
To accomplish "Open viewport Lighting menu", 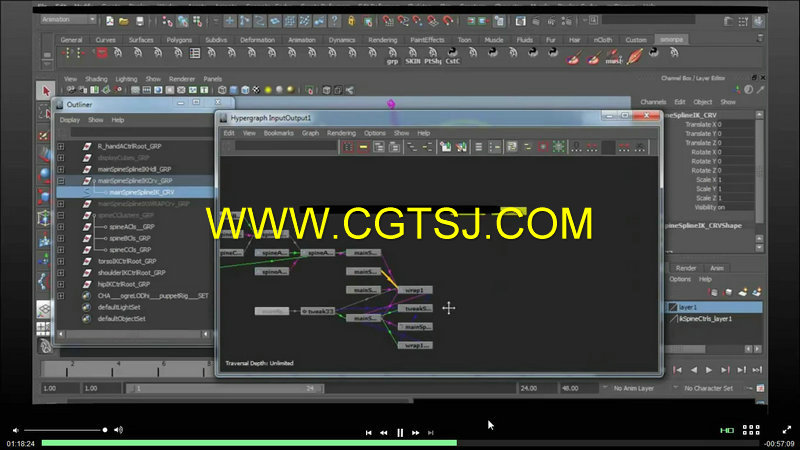I will click(x=126, y=79).
